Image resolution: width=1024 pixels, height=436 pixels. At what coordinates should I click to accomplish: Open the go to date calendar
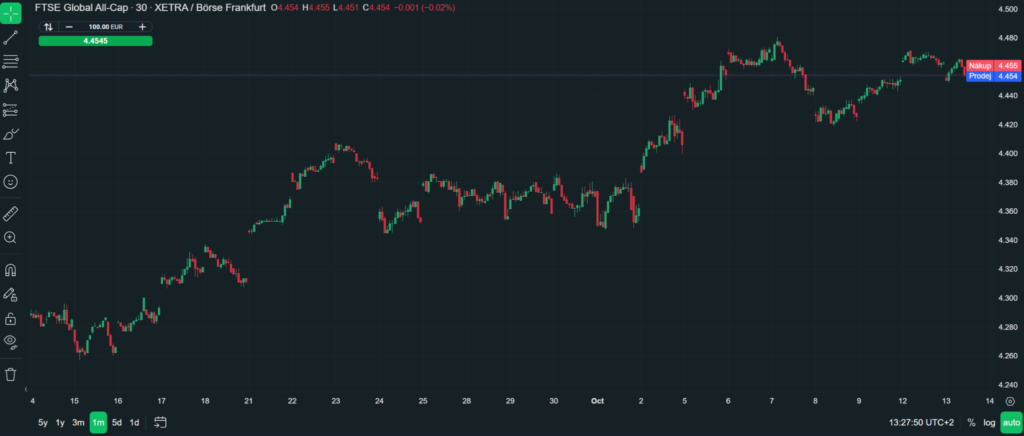(161, 423)
